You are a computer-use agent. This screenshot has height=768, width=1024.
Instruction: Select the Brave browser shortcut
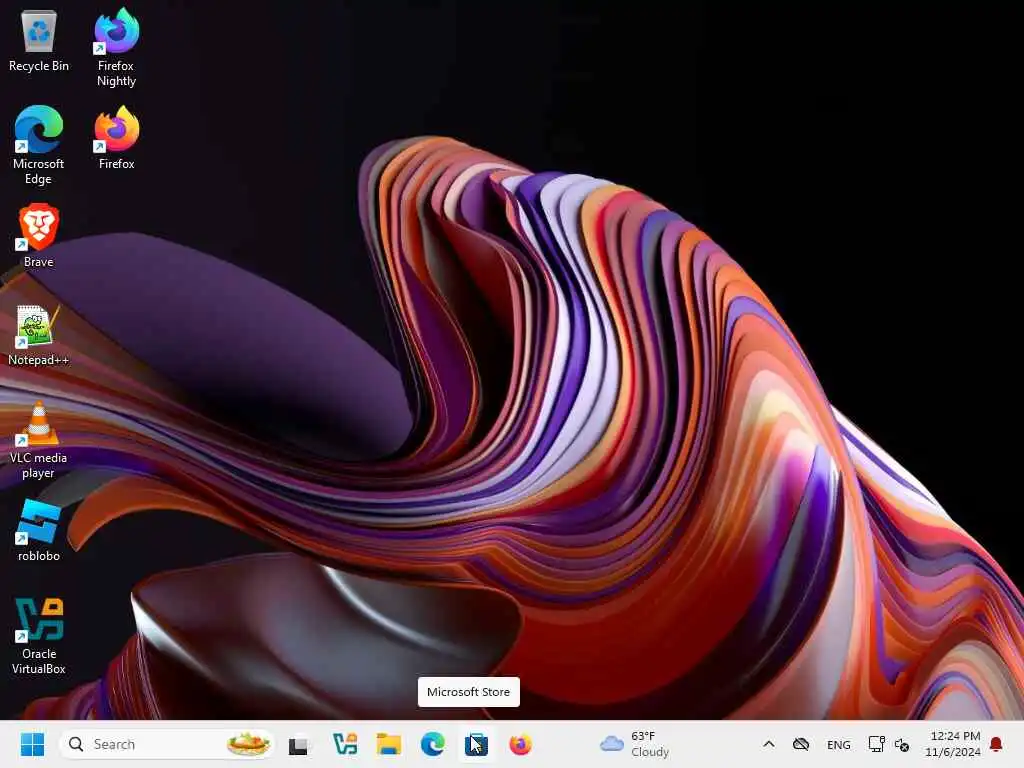[39, 236]
